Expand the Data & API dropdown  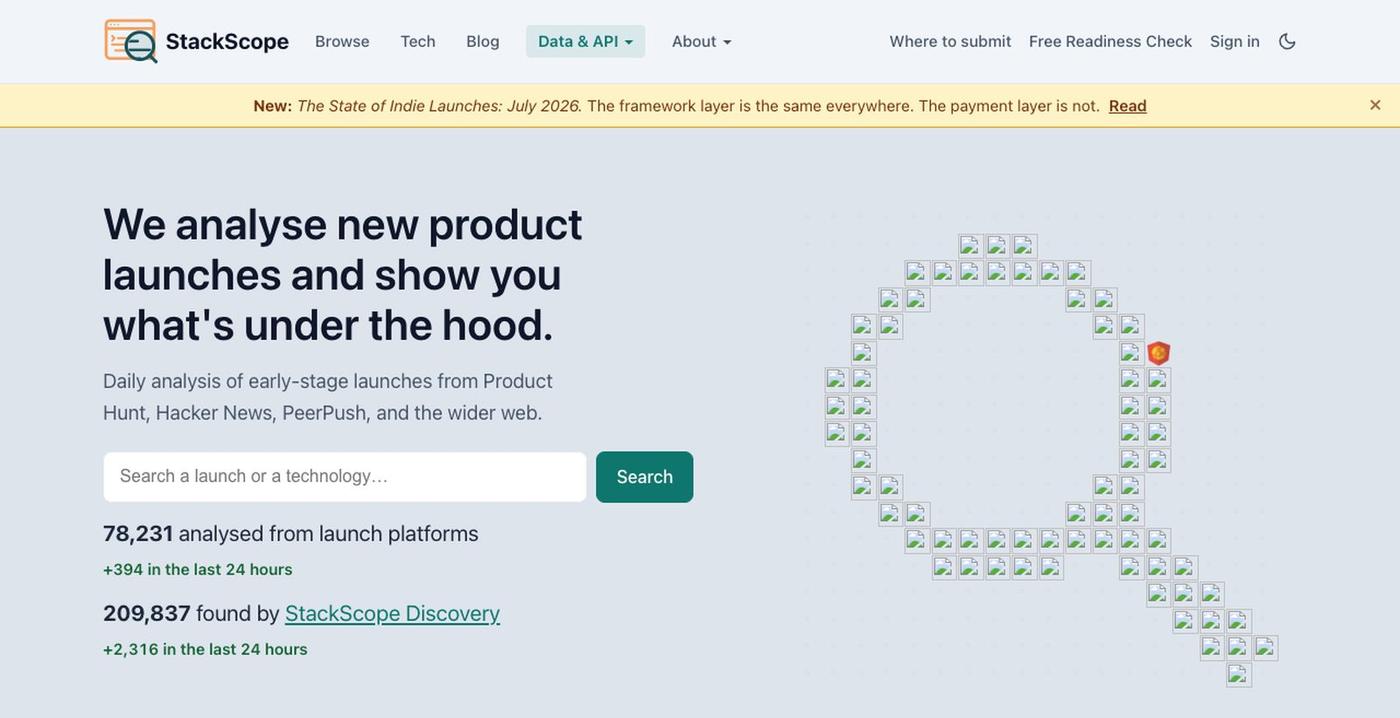pyautogui.click(x=585, y=41)
